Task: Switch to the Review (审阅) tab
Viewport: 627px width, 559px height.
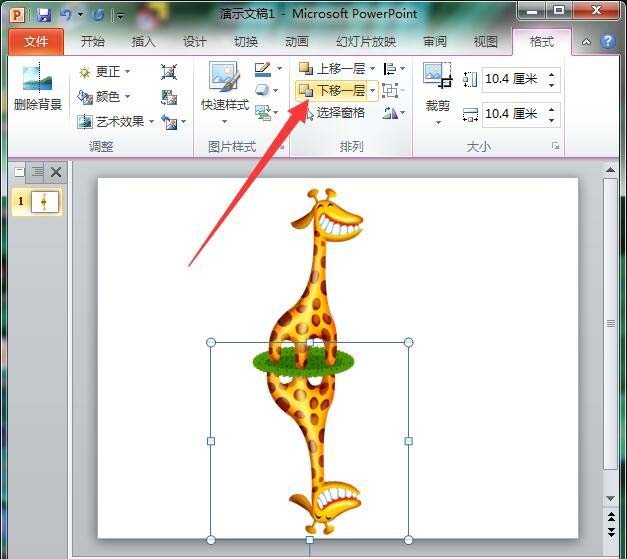Action: point(435,42)
